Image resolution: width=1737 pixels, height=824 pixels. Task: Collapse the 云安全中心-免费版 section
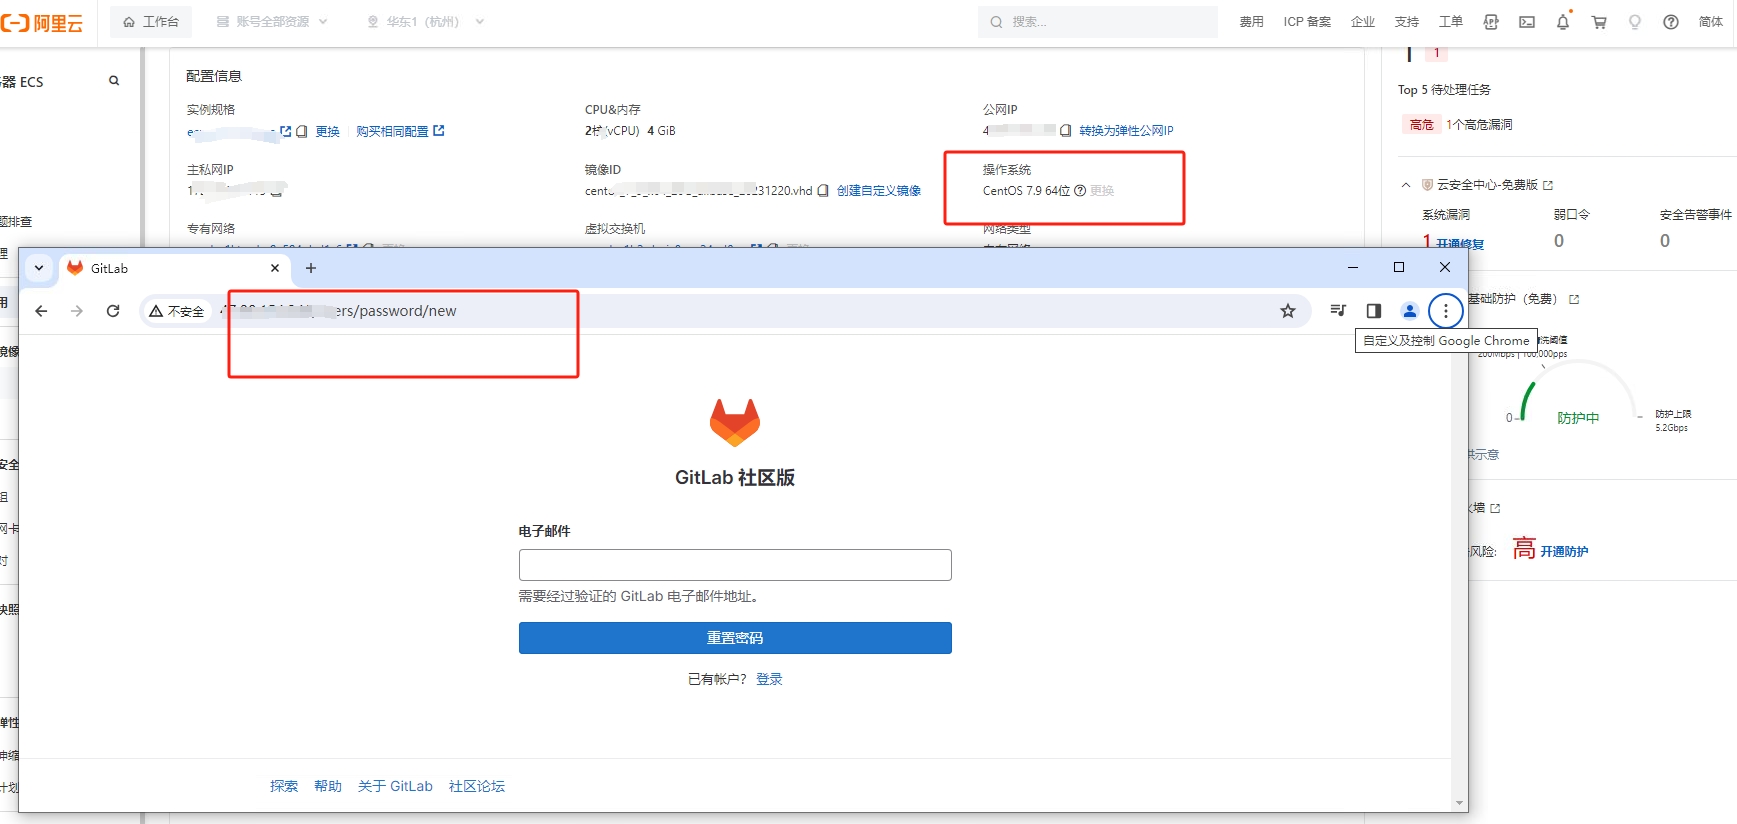click(x=1406, y=185)
